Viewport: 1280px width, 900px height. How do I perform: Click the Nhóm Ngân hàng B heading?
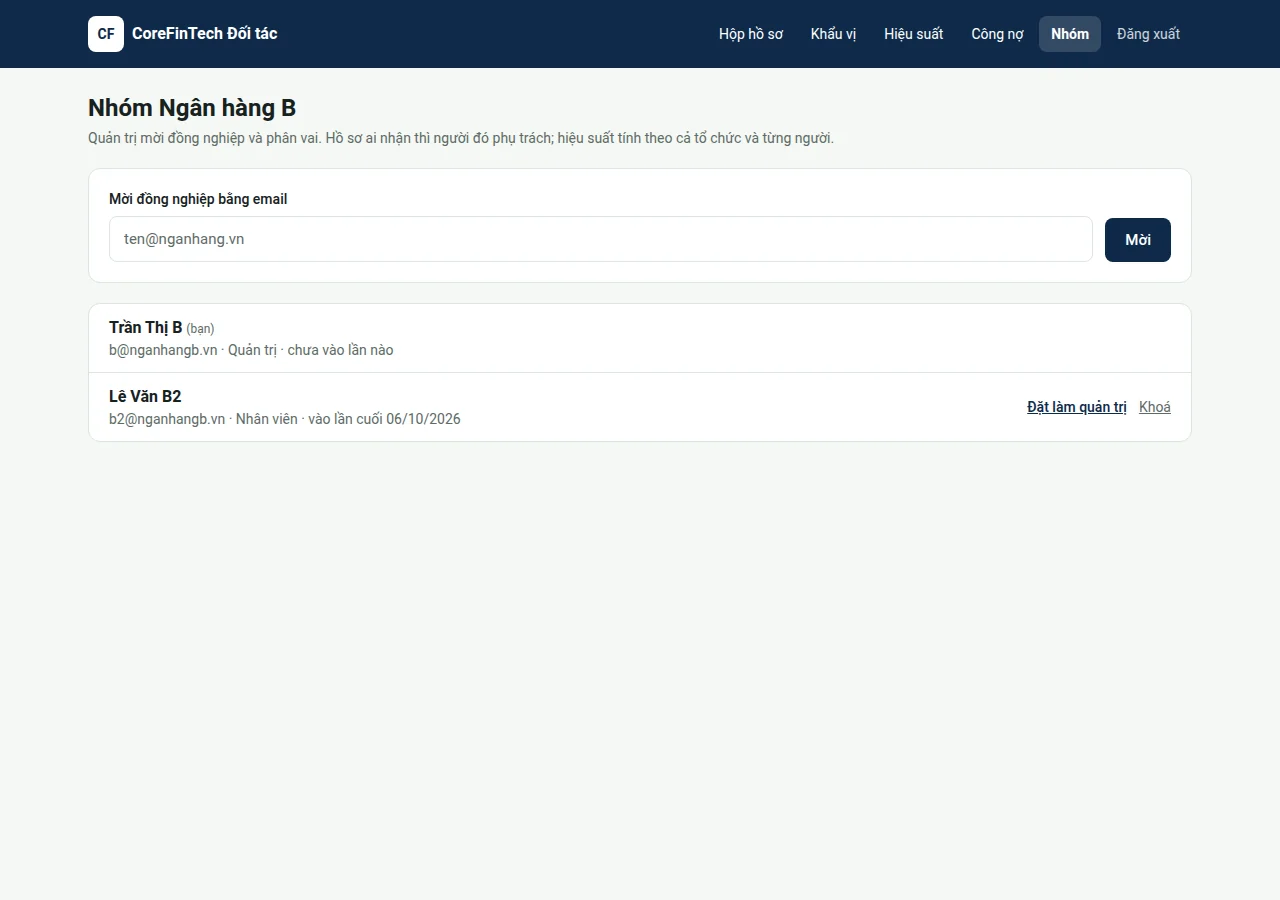(x=192, y=108)
